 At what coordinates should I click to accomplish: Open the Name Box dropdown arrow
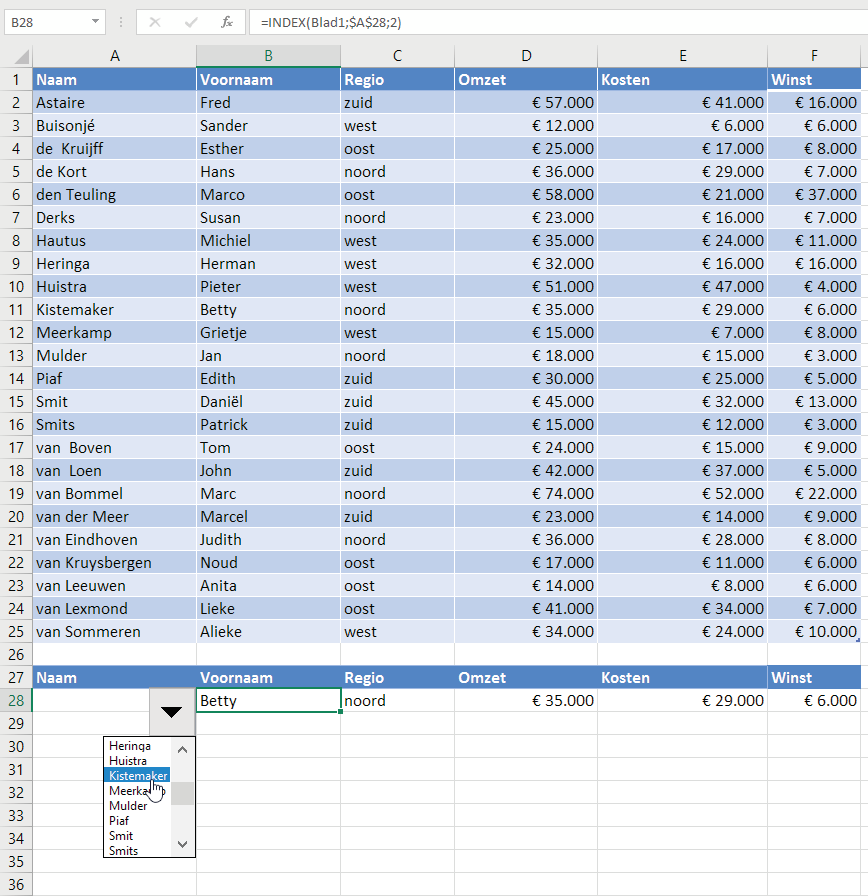[x=95, y=22]
